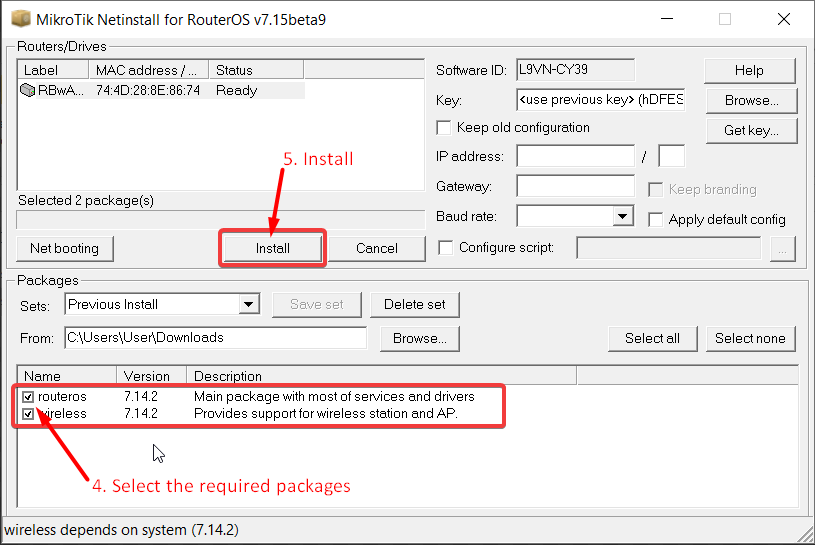Enable the Apply default config checkbox
Screen dimensions: 815x545
pos(656,219)
